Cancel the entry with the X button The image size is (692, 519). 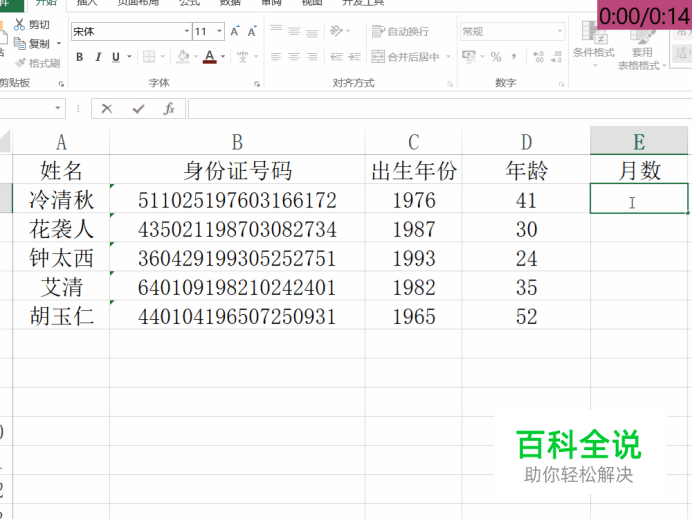[x=107, y=109]
